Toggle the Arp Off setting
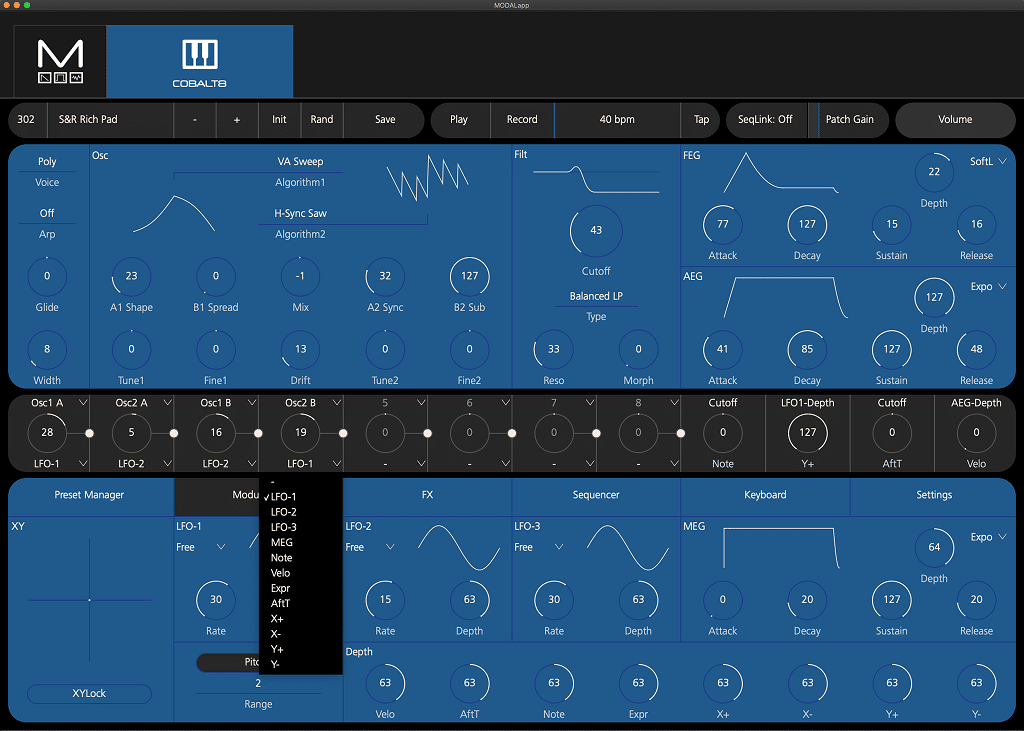1024x731 pixels. 47,213
